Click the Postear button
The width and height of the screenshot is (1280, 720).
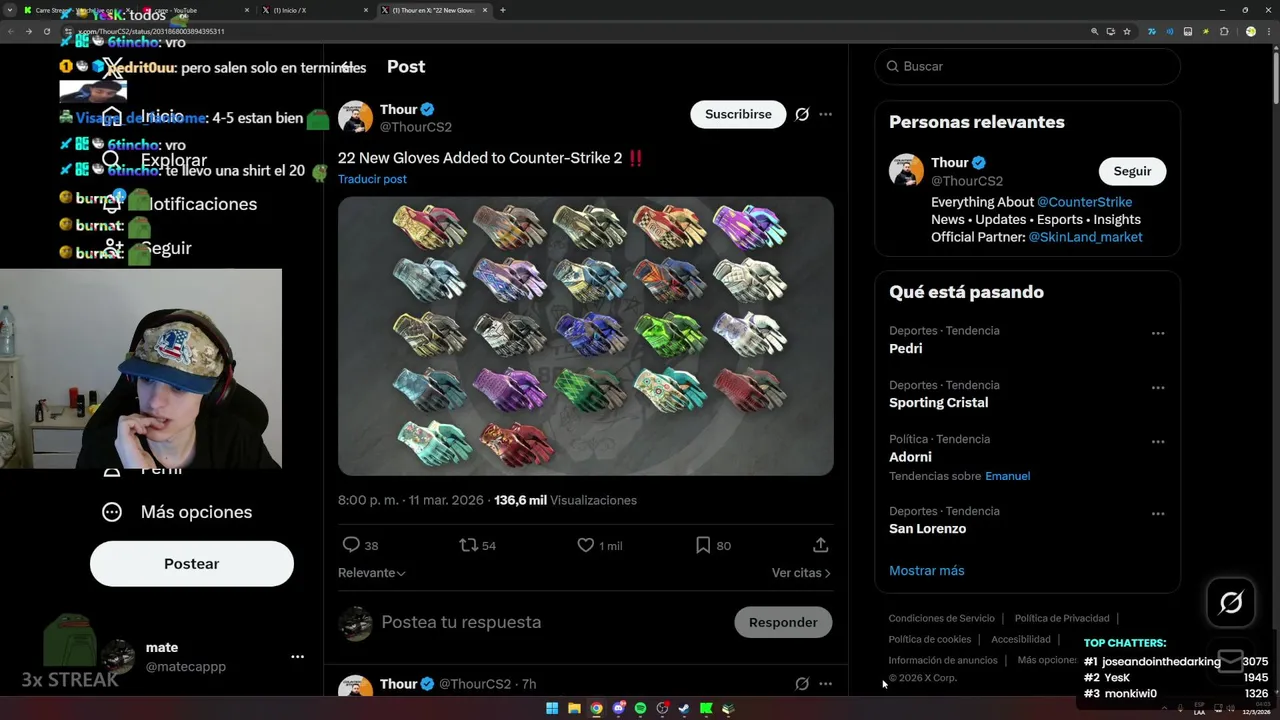(192, 564)
